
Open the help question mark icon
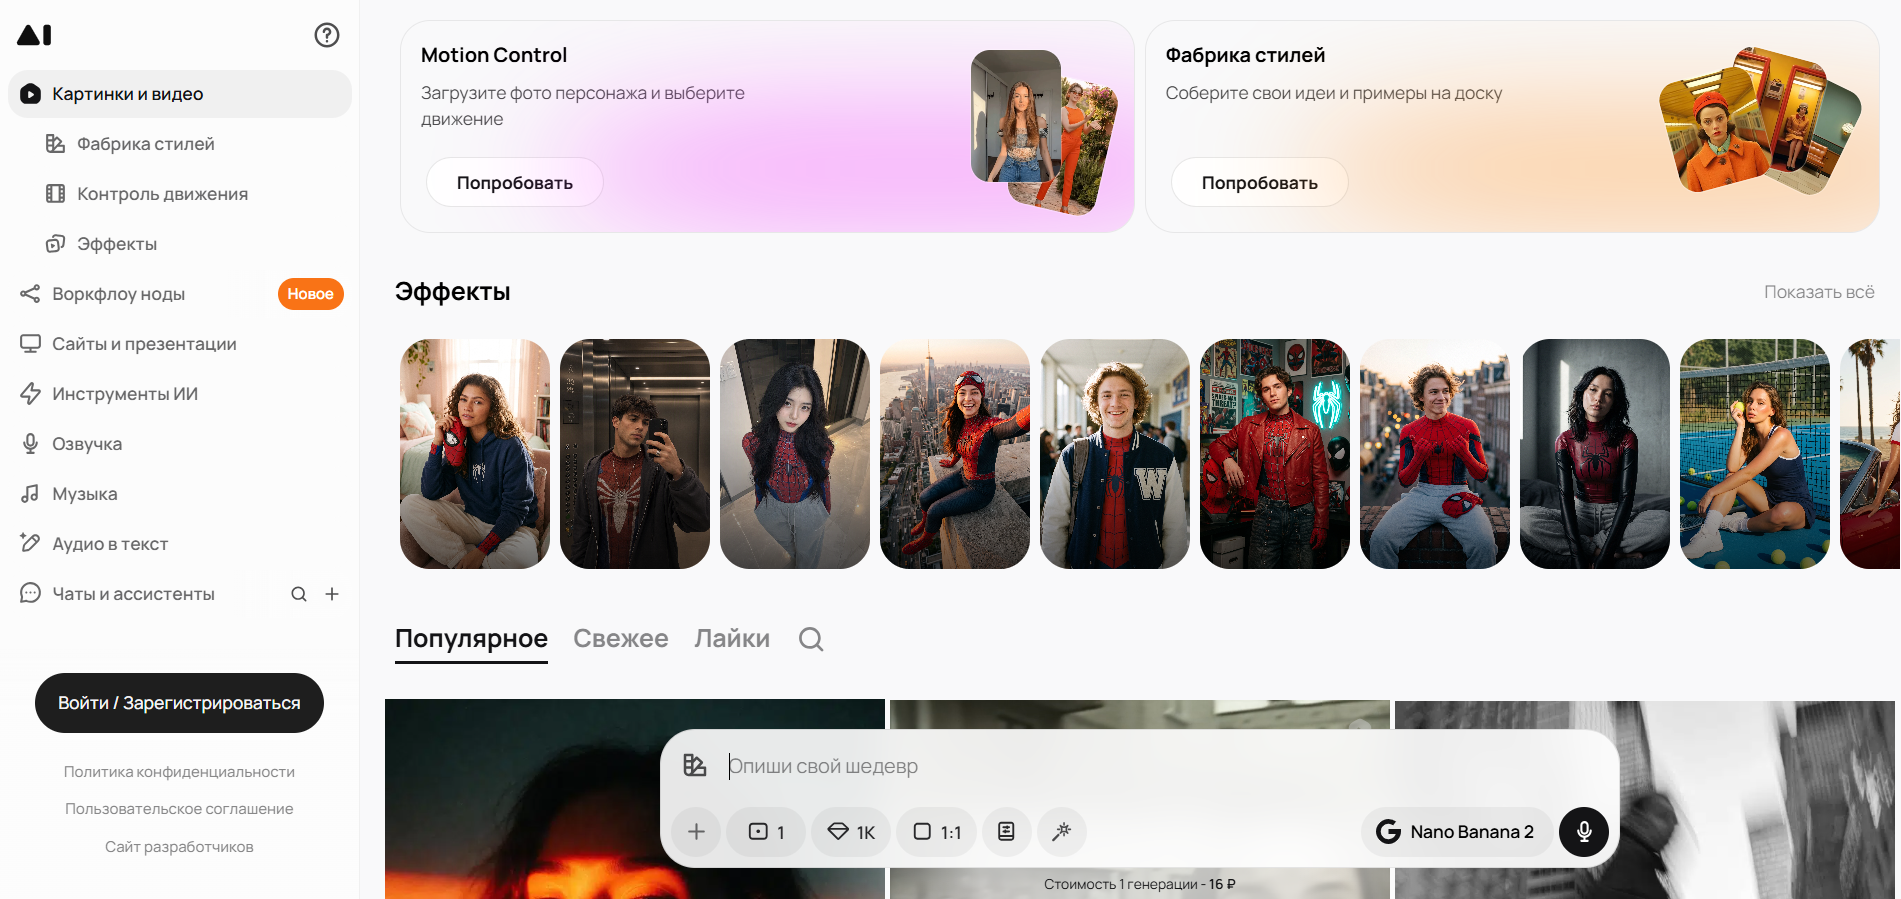[x=327, y=35]
